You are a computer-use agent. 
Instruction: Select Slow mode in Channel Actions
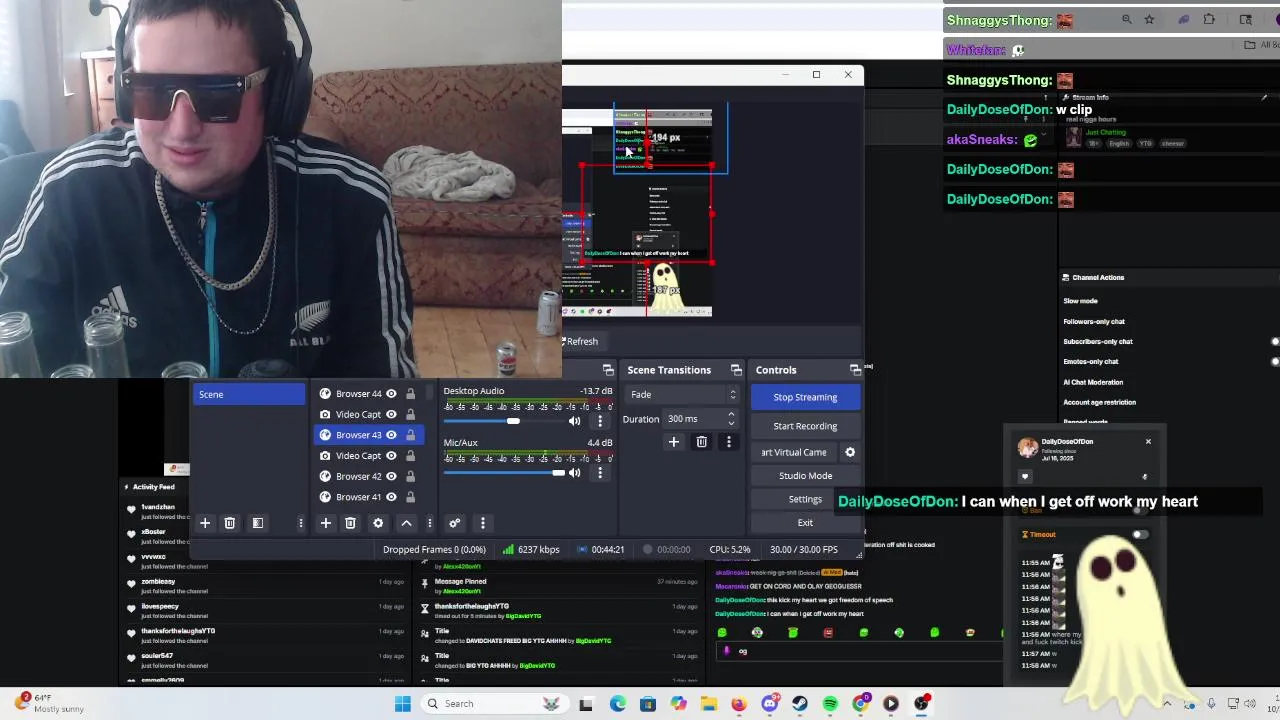(x=1080, y=301)
